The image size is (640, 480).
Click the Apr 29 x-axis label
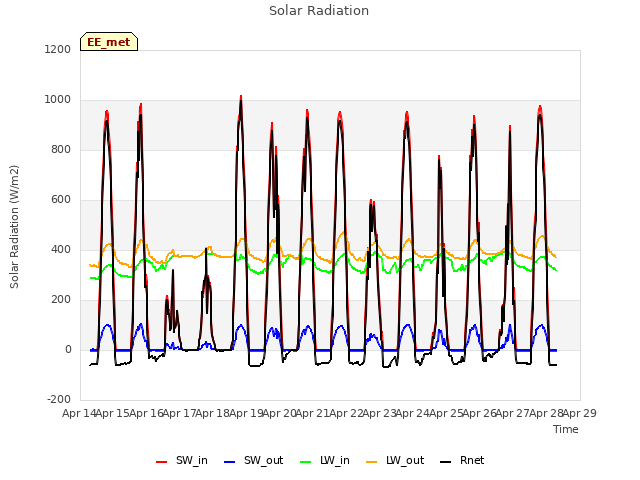[580, 413]
